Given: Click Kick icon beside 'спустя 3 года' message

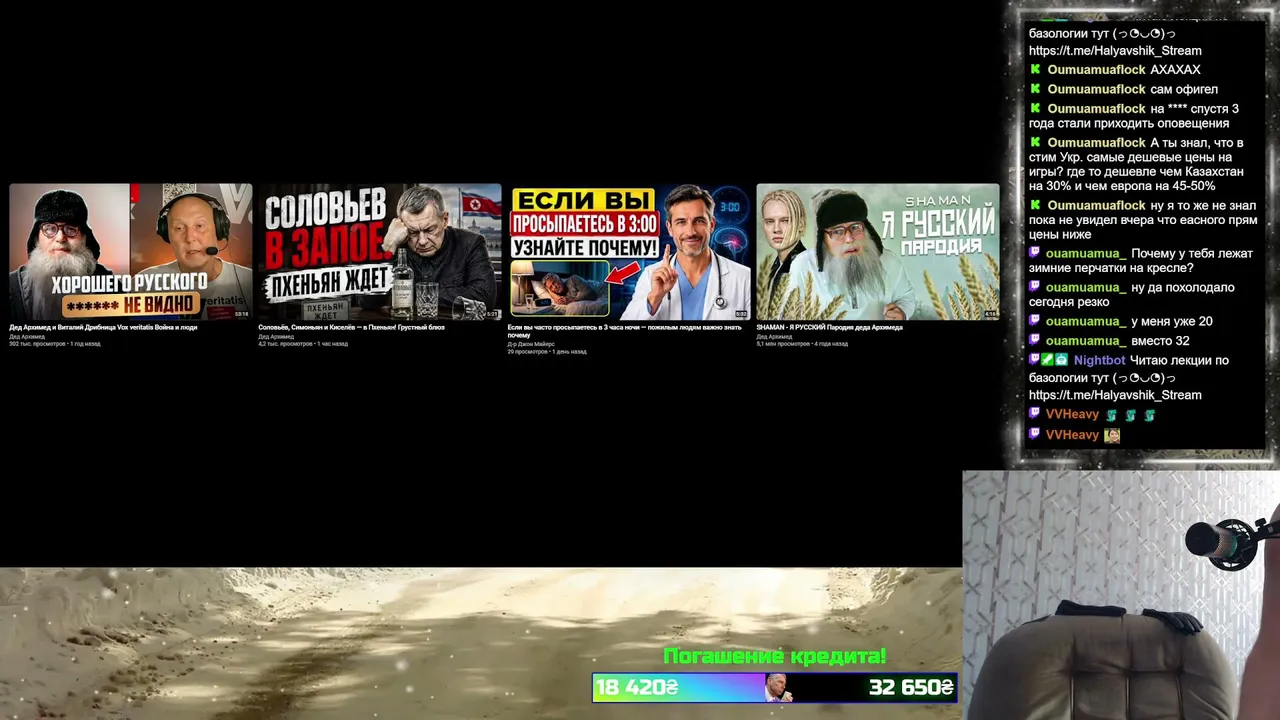Looking at the screenshot, I should pyautogui.click(x=1035, y=109).
